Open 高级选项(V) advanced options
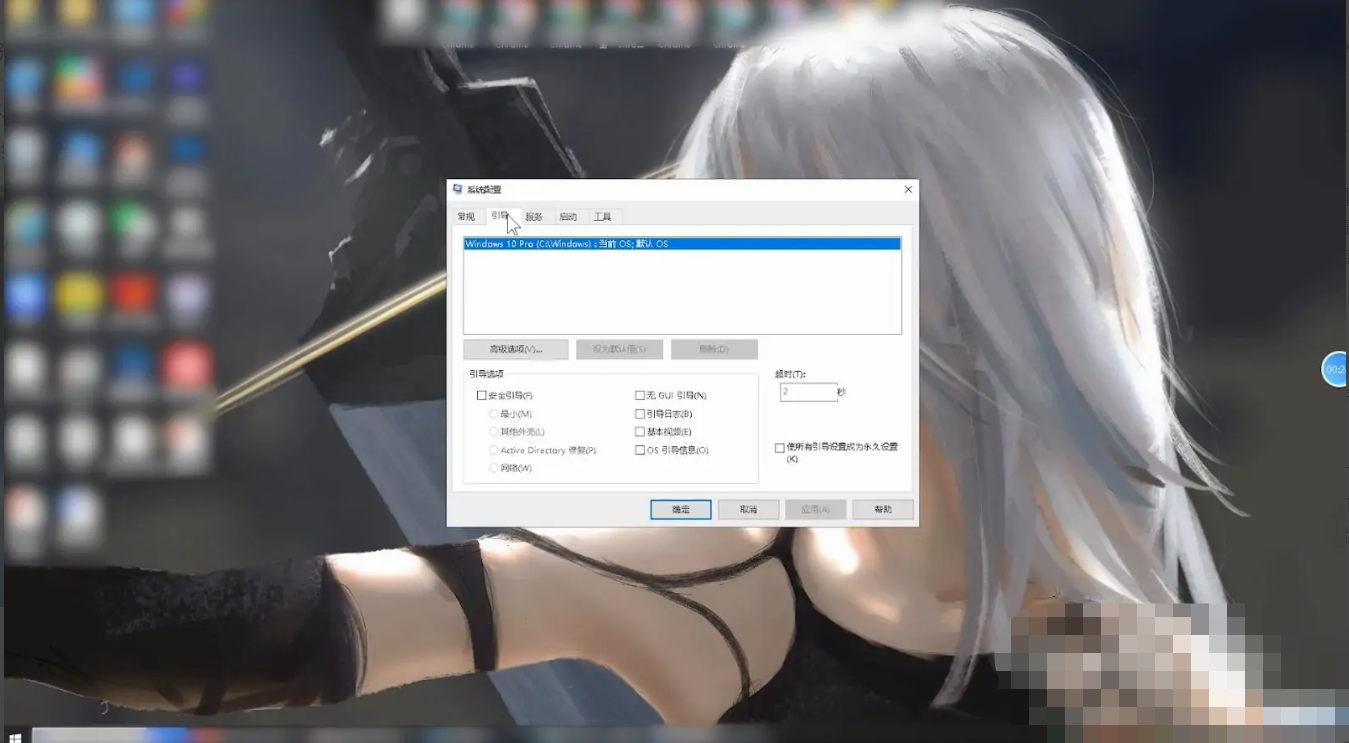The image size is (1349, 743). coord(515,349)
